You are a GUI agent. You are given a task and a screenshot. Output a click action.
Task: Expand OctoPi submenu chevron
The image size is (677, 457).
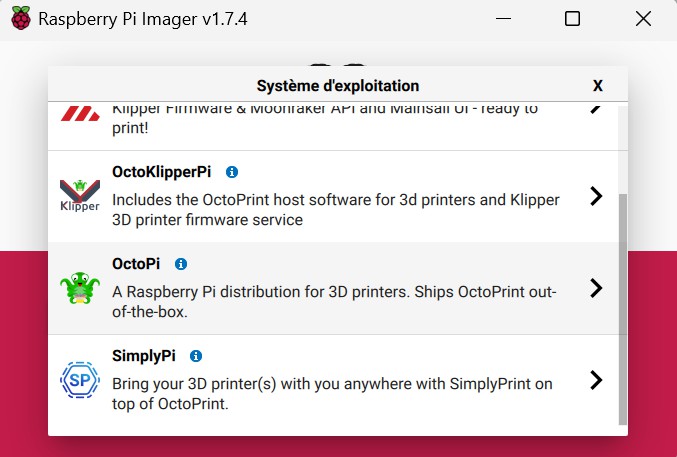(596, 288)
